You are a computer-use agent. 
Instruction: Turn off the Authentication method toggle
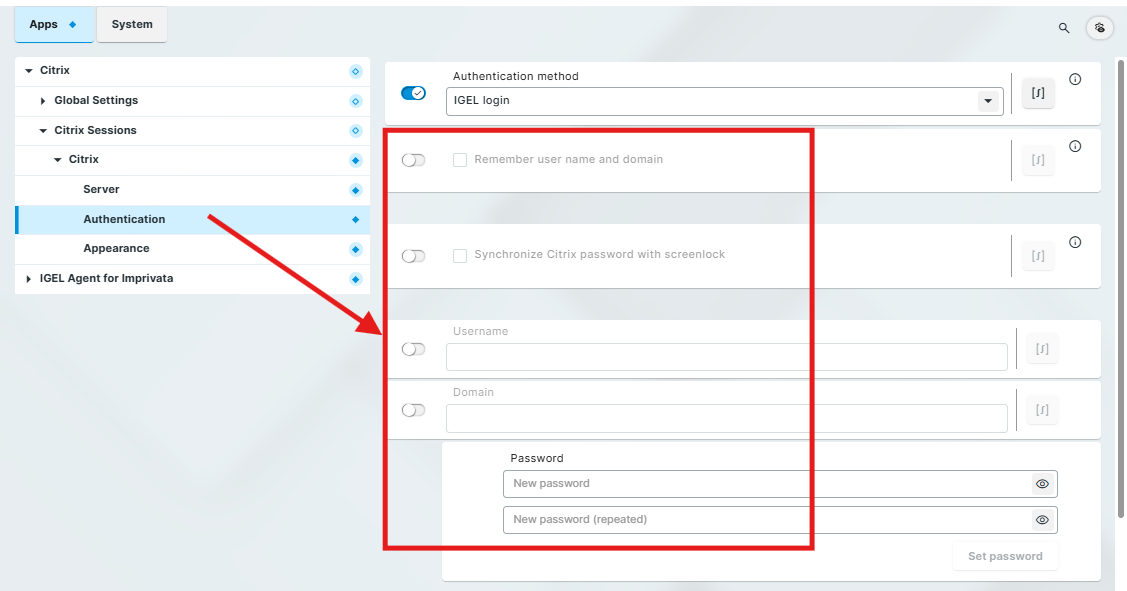[x=413, y=93]
